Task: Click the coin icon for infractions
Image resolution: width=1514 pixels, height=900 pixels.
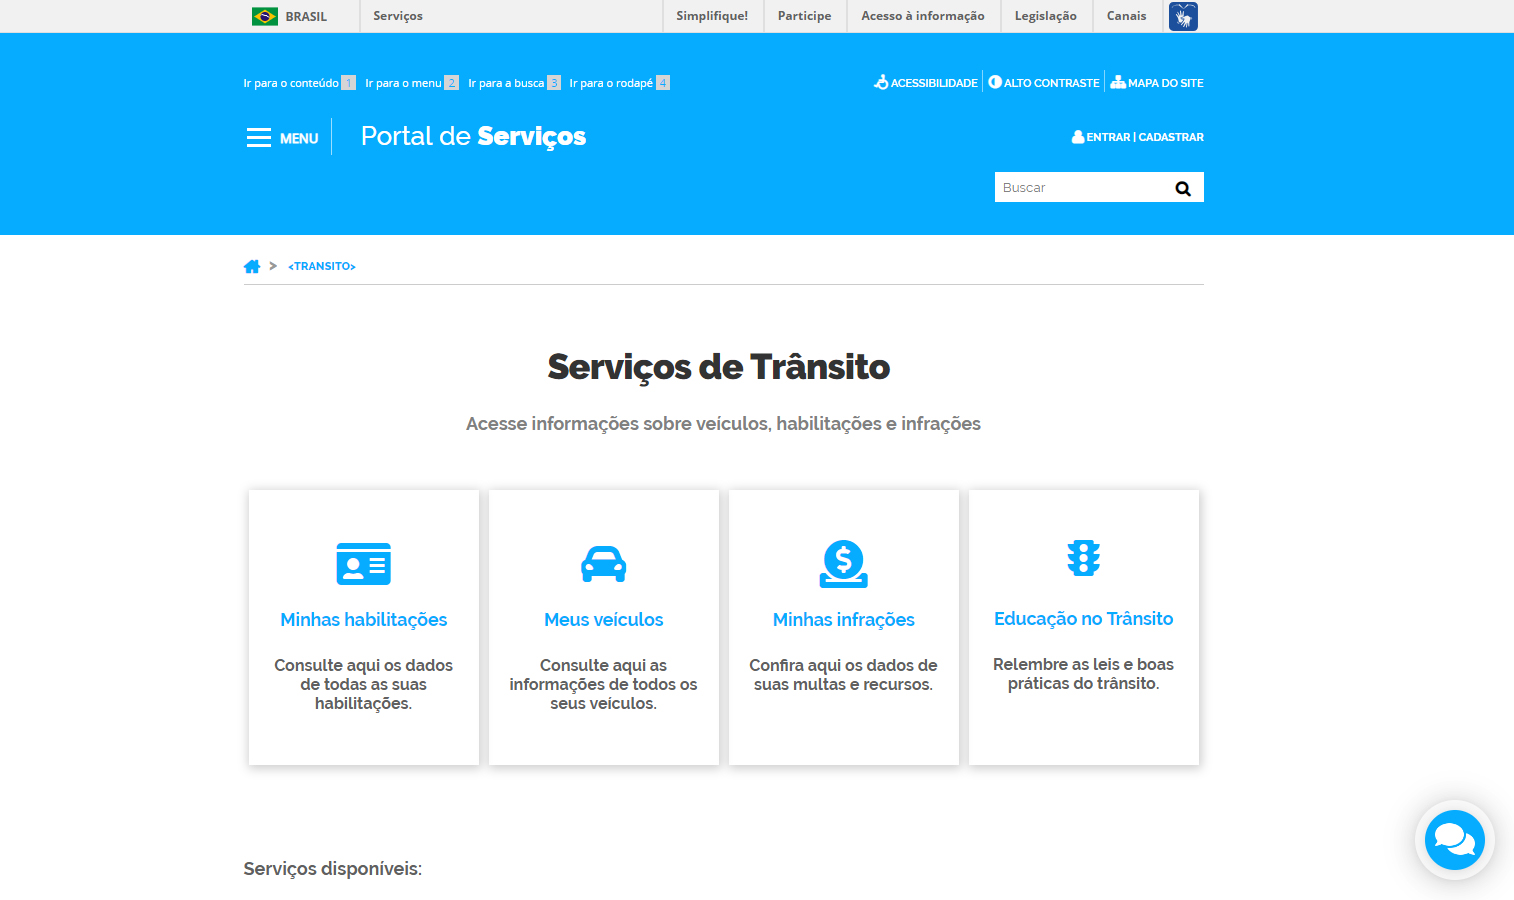Action: (x=843, y=564)
